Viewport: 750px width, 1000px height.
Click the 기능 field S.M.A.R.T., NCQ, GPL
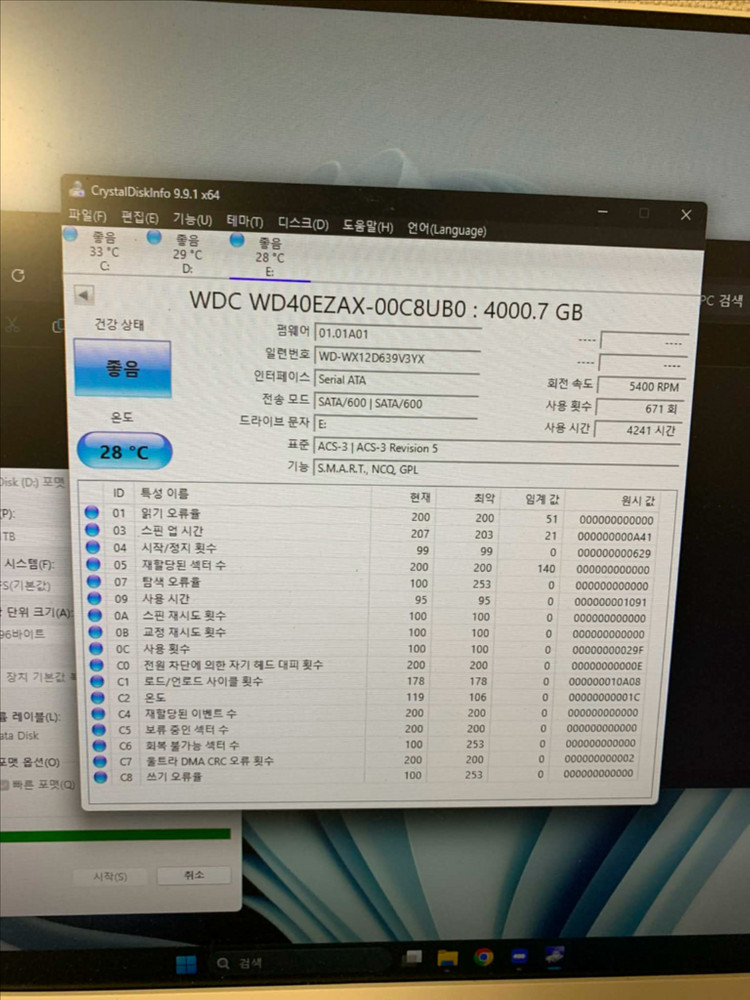[496, 469]
